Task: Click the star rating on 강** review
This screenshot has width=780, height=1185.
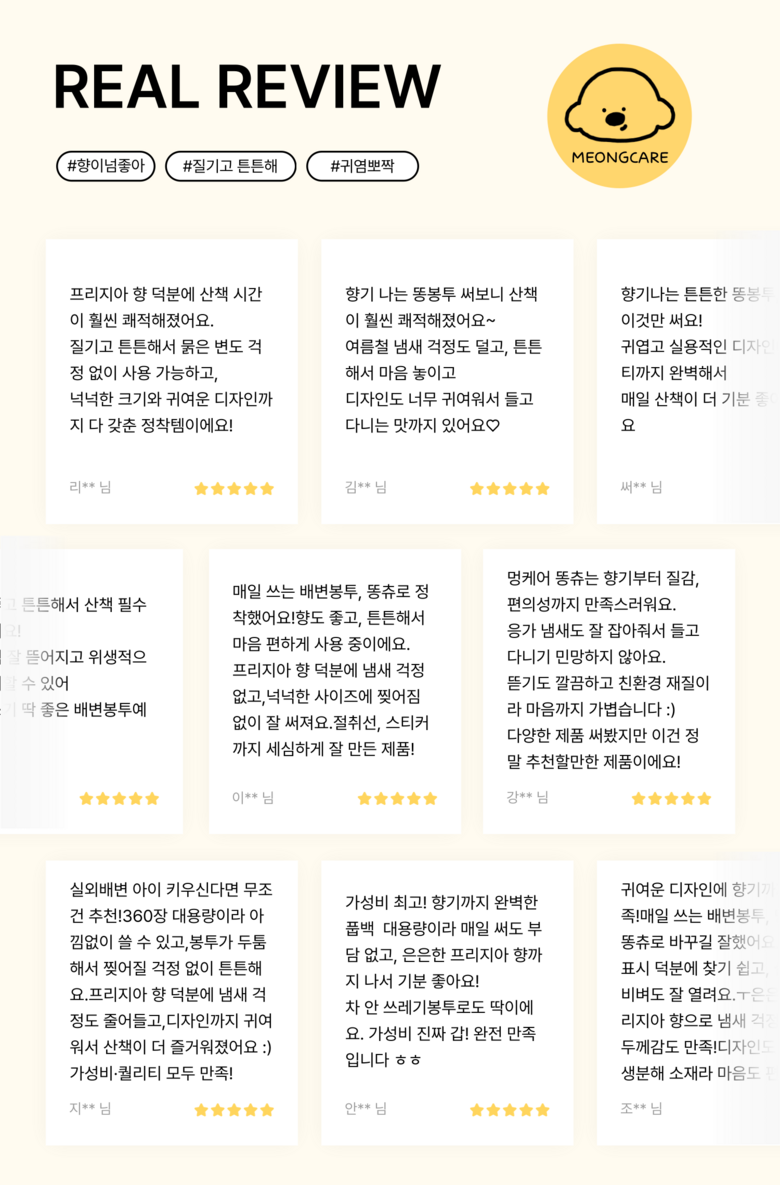Action: tap(671, 799)
